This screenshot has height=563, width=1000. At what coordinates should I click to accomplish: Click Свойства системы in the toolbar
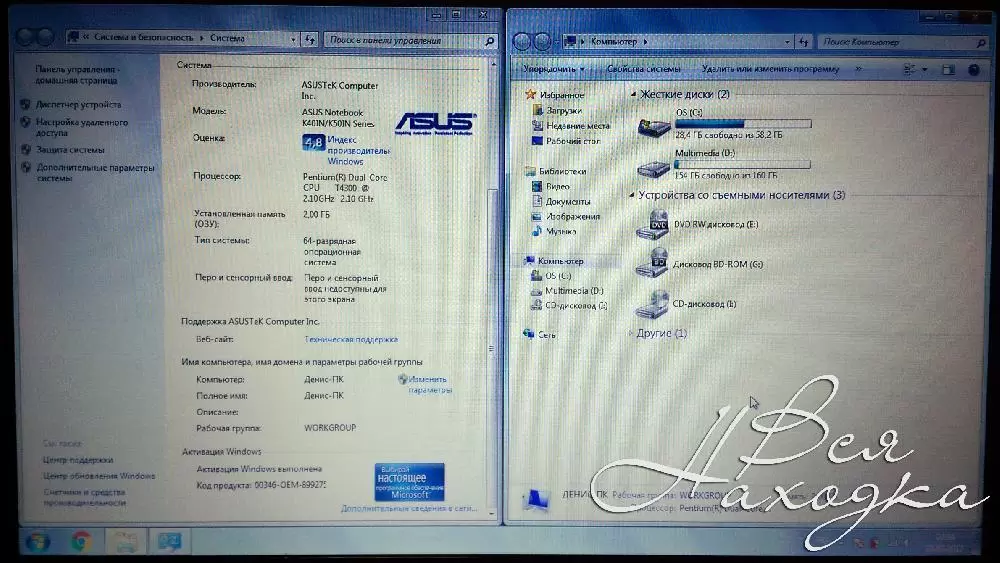point(643,70)
